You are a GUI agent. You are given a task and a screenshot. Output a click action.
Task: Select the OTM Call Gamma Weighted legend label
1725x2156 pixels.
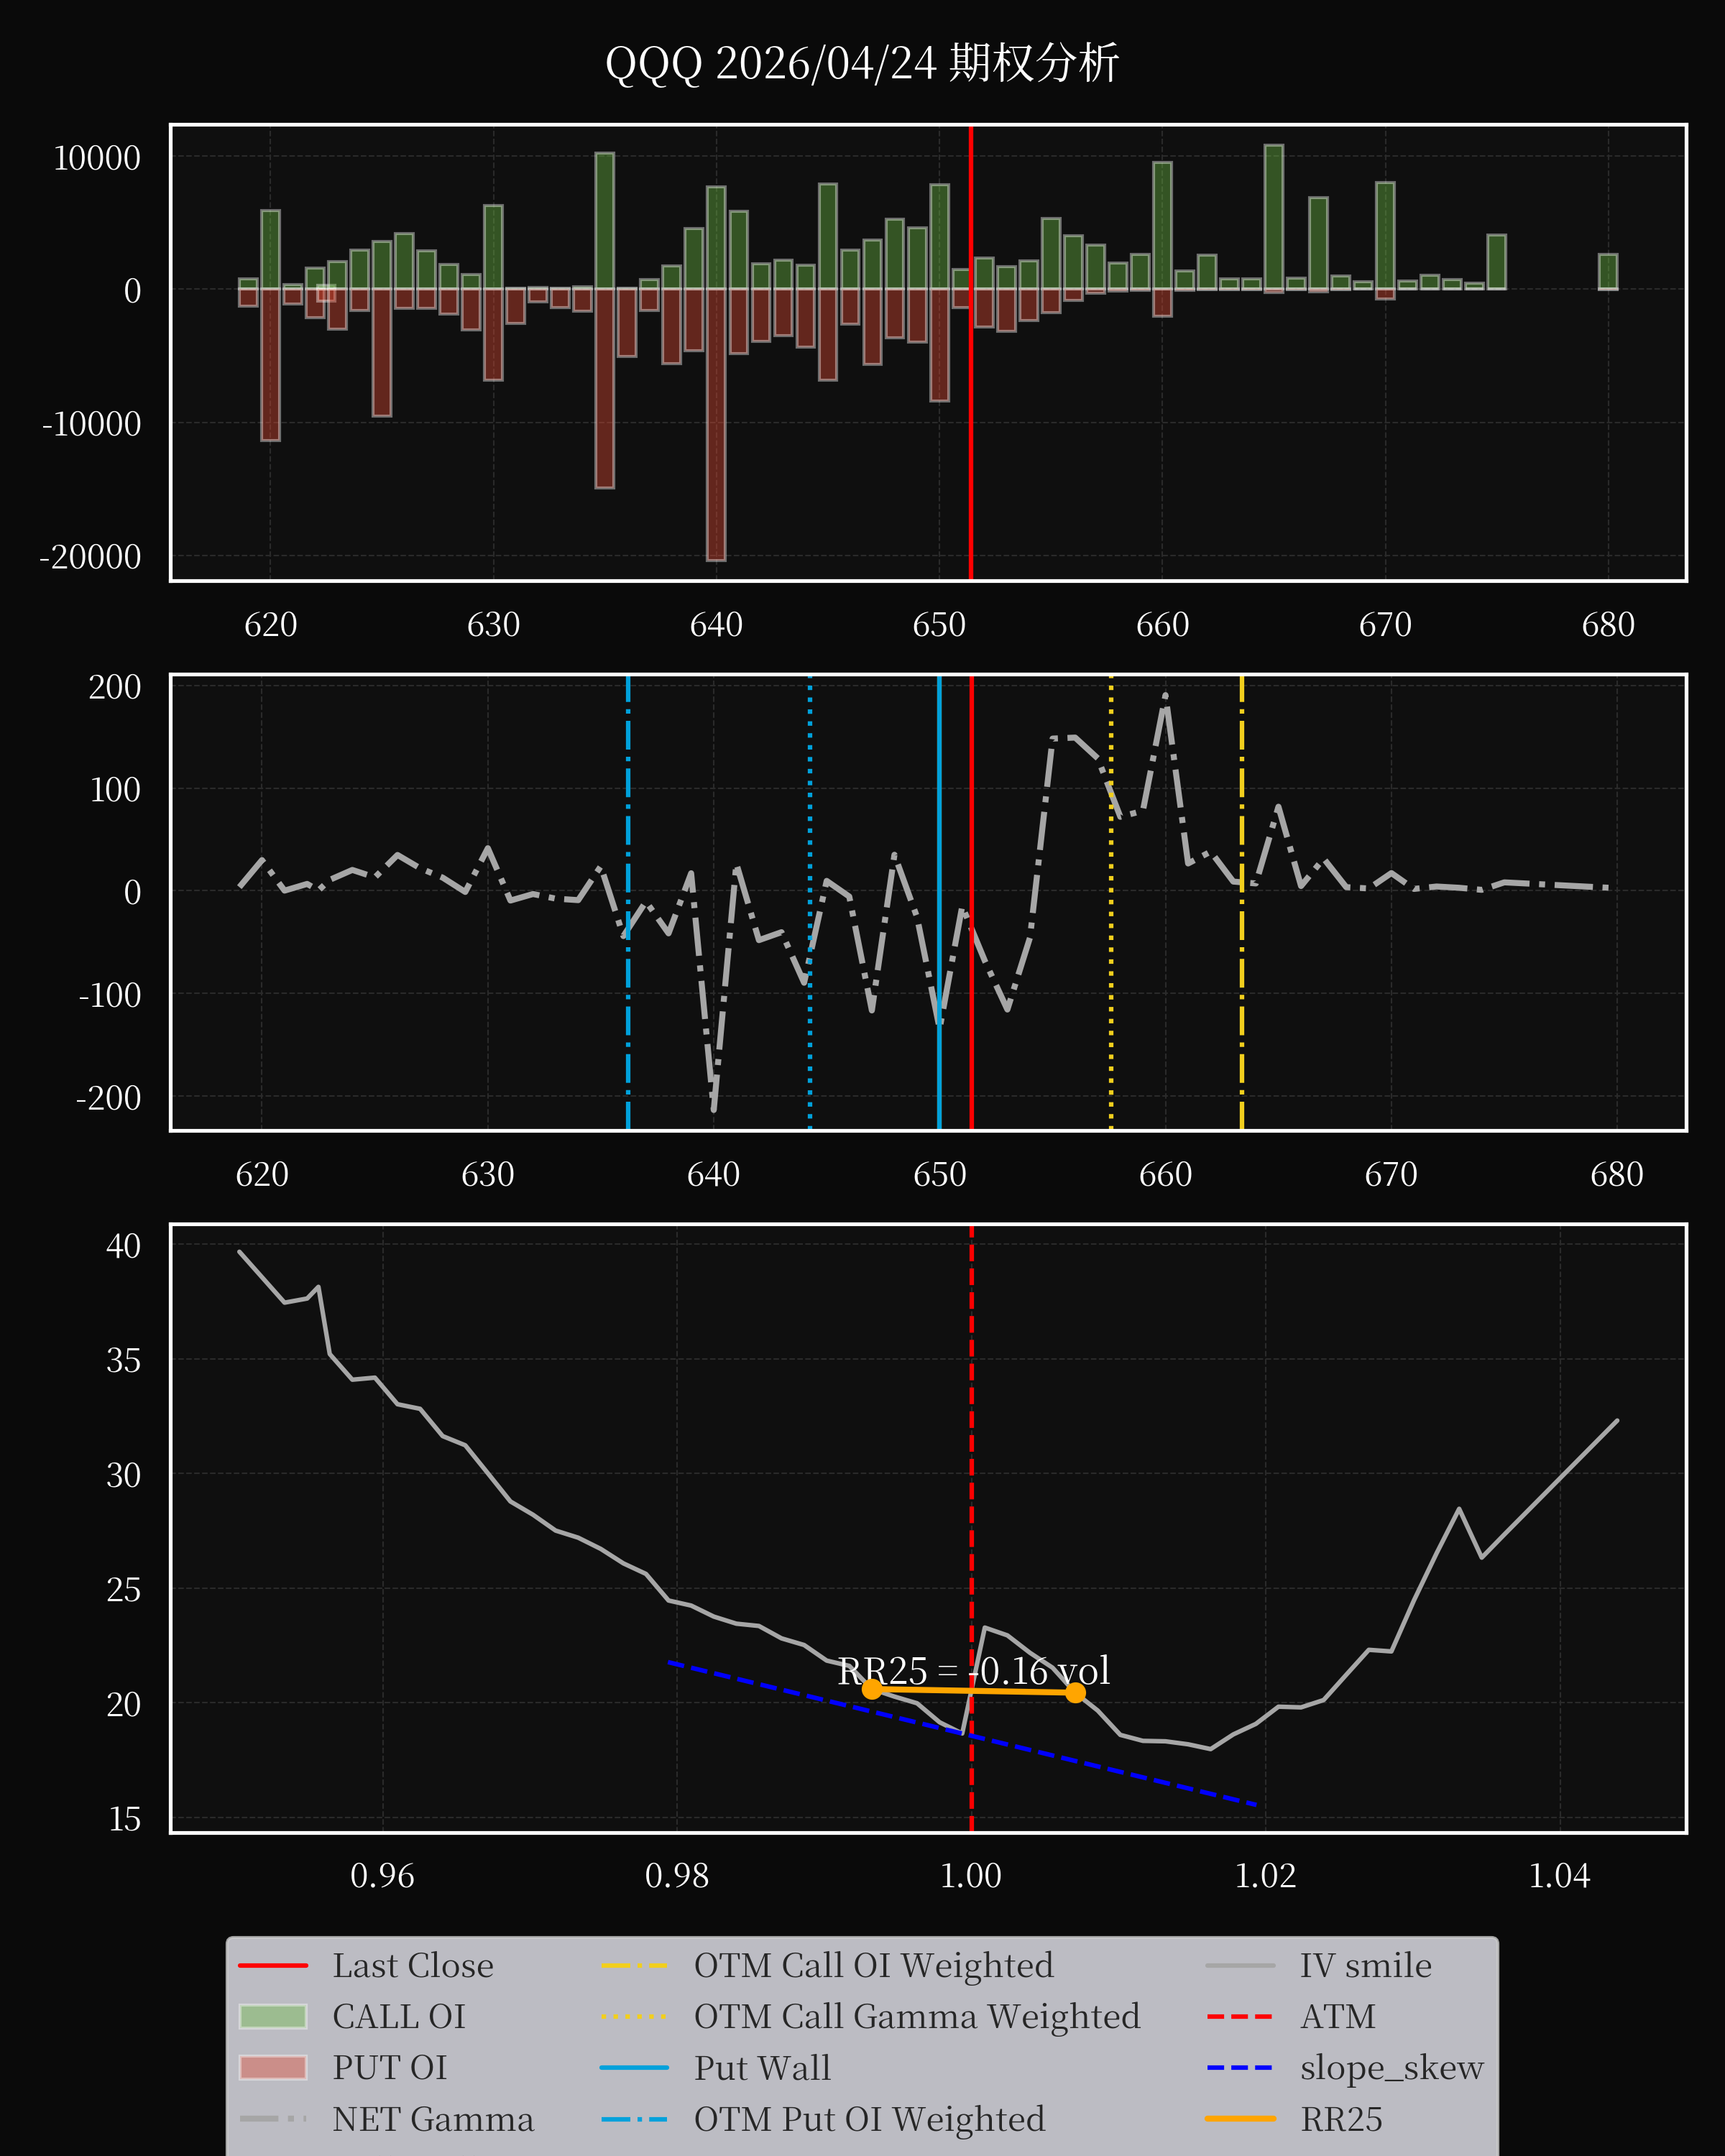tap(917, 2017)
